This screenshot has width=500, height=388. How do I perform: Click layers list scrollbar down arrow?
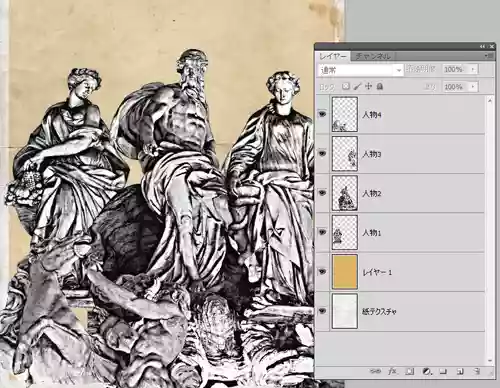coord(490,360)
